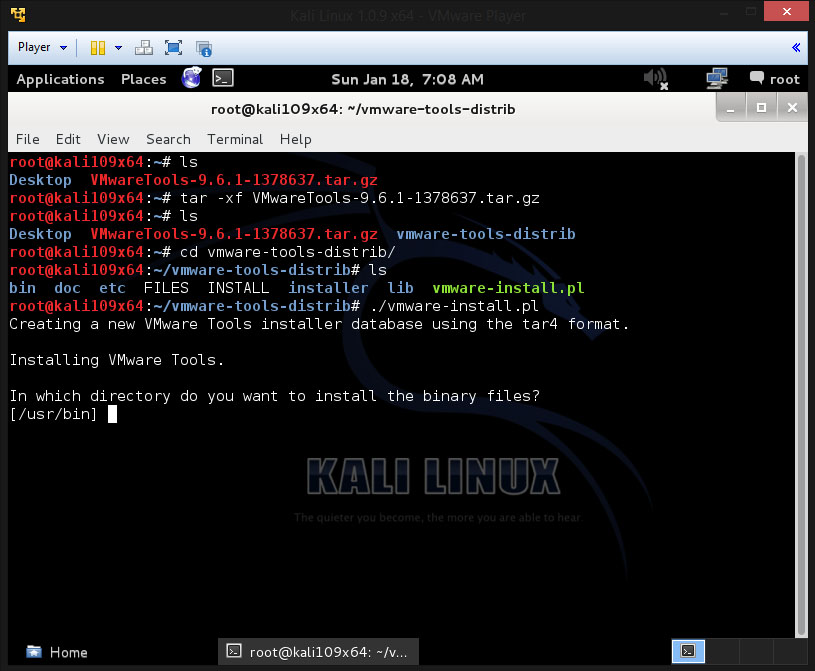Close the terminal window
815x671 pixels.
pyautogui.click(x=792, y=108)
